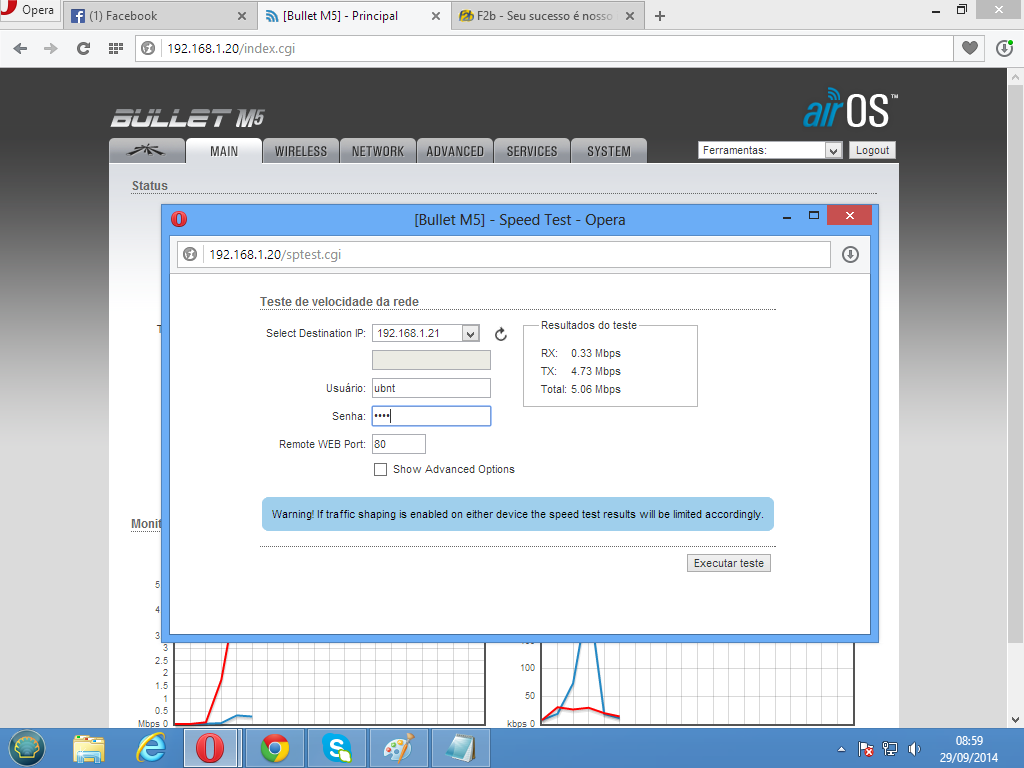This screenshot has width=1024, height=768.
Task: Select the MAIN tab
Action: (224, 151)
